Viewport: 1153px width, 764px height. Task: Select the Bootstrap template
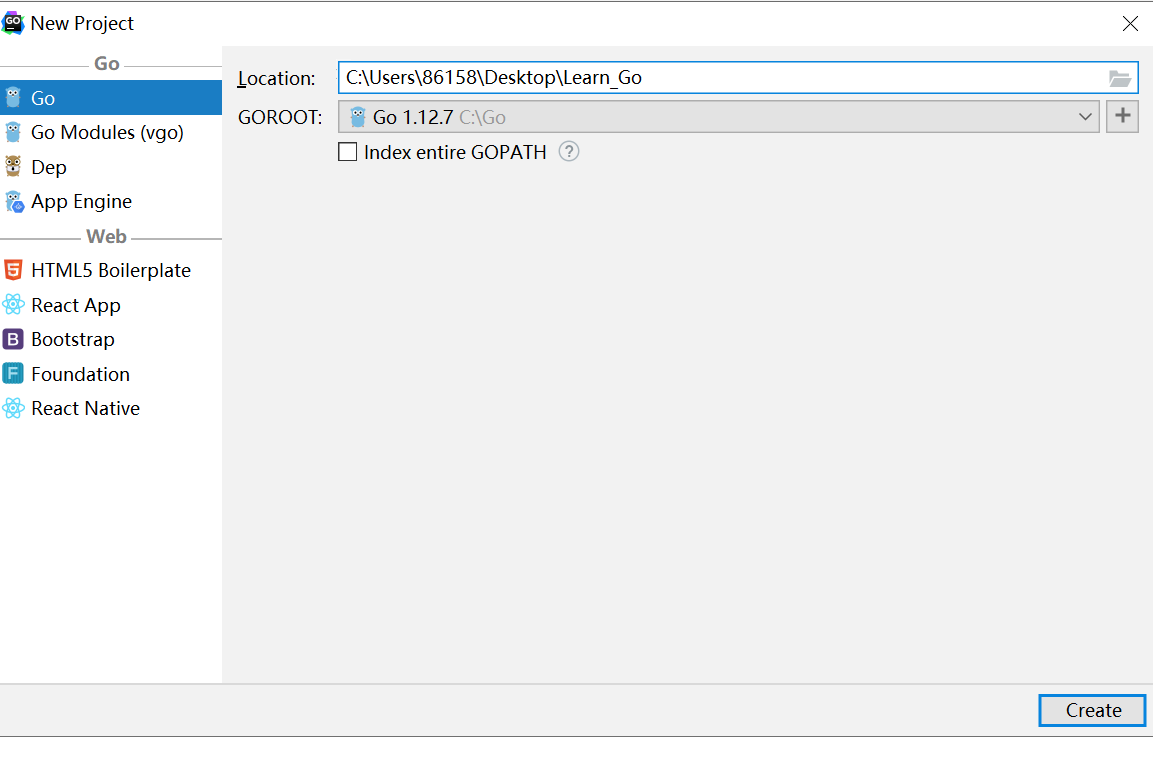[x=110, y=340]
